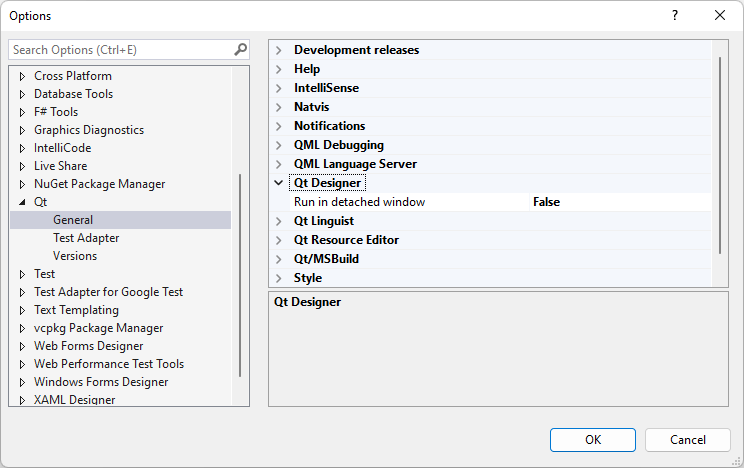Expand Graphics Diagnostics node arrow

click(22, 130)
